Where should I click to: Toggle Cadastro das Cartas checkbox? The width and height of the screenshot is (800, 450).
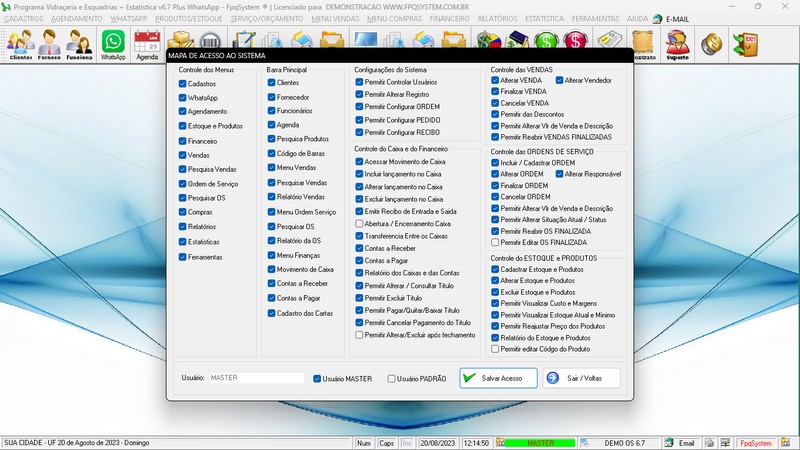[271, 313]
